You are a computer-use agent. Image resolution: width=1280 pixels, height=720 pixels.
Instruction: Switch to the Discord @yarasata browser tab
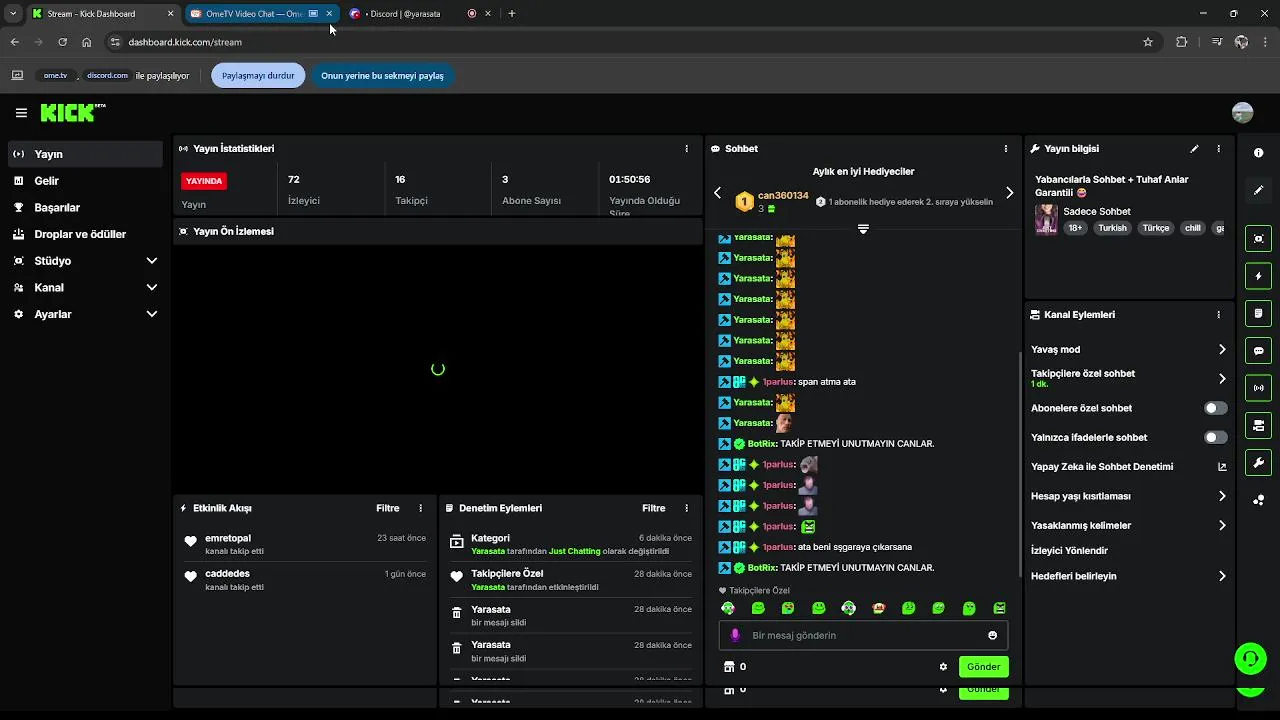405,14
